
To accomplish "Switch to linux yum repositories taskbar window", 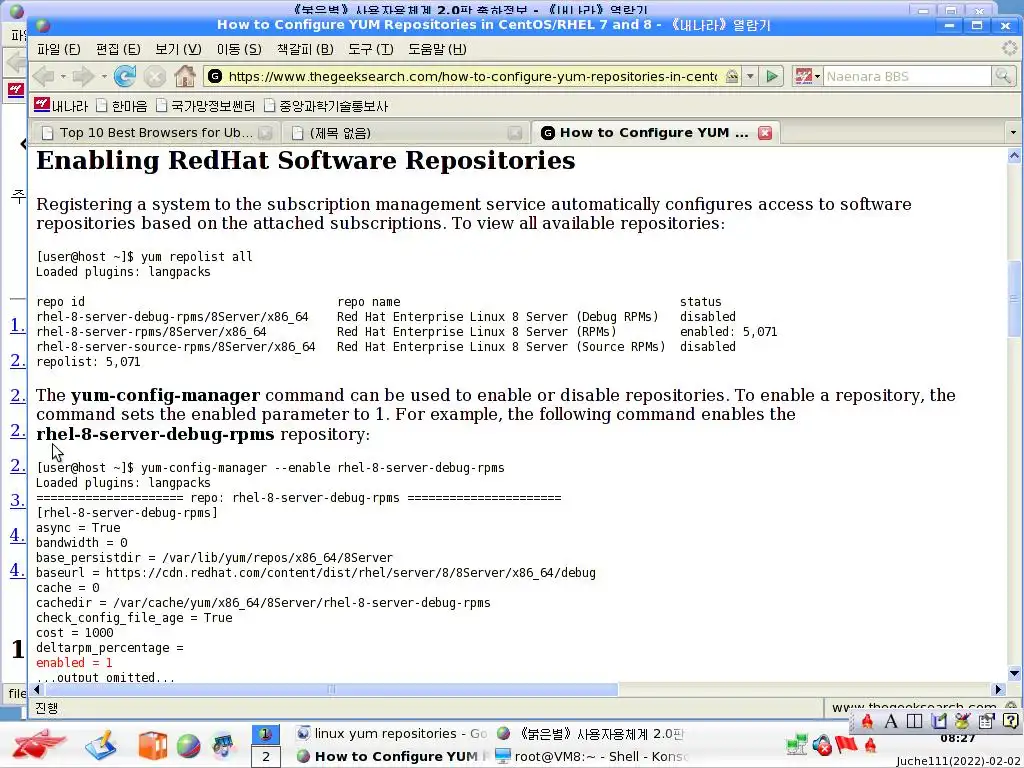I will (x=392, y=734).
